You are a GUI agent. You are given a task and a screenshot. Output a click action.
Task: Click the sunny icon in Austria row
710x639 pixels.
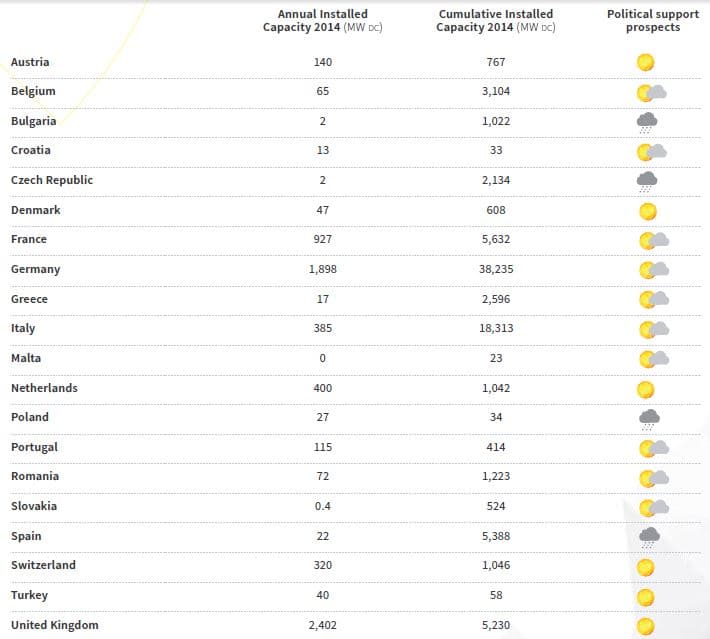click(x=646, y=63)
